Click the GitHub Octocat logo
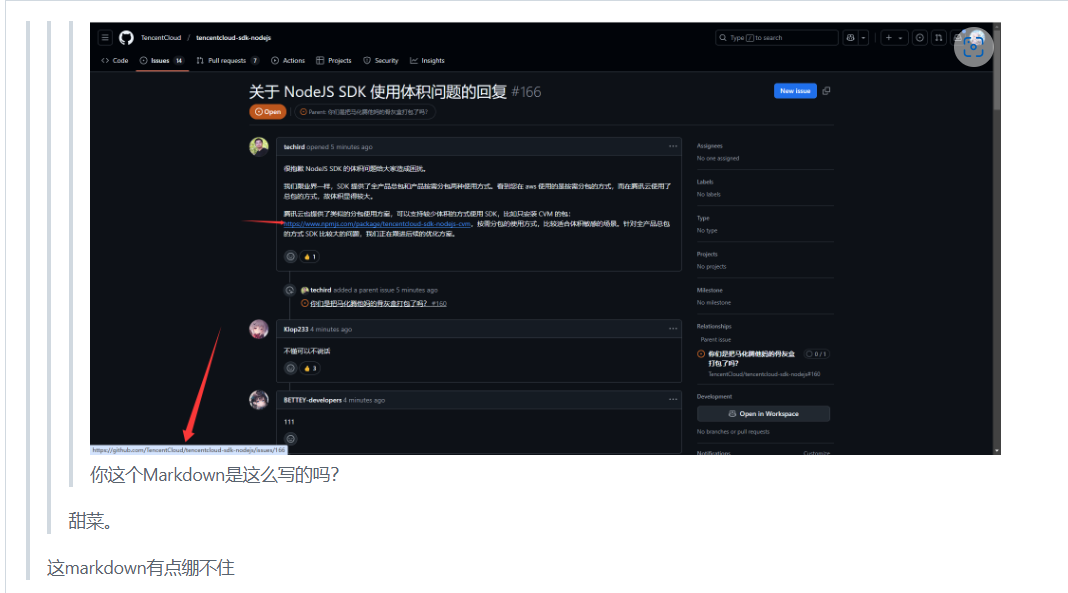This screenshot has width=1068, height=593. click(x=126, y=37)
